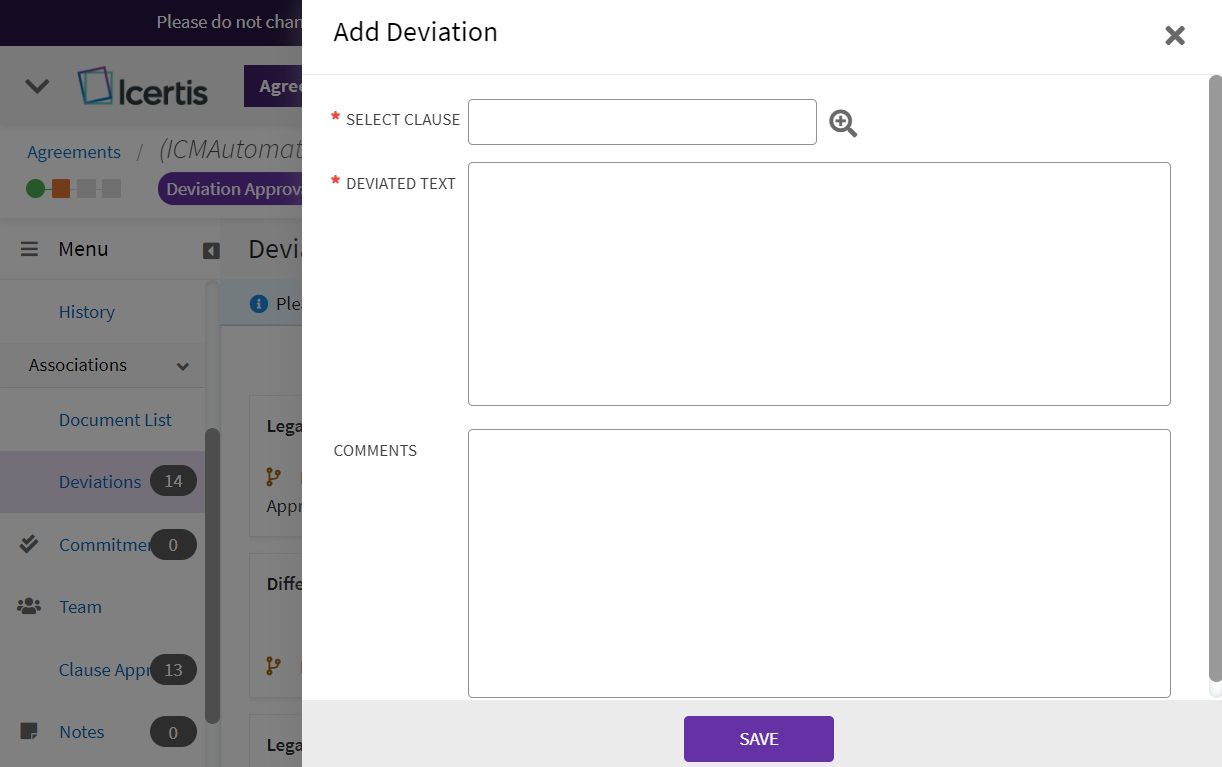The height and width of the screenshot is (767, 1222).
Task: Click the clause search magnifier icon
Action: pyautogui.click(x=843, y=123)
